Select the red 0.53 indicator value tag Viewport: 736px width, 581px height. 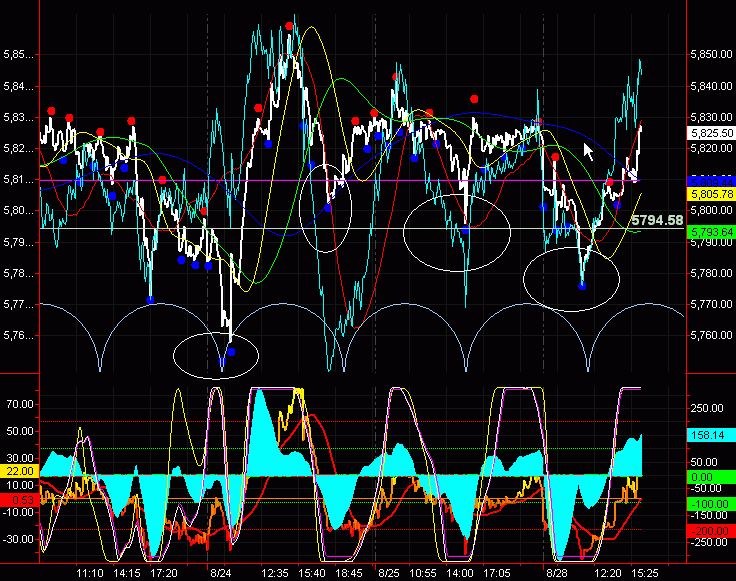click(x=19, y=500)
